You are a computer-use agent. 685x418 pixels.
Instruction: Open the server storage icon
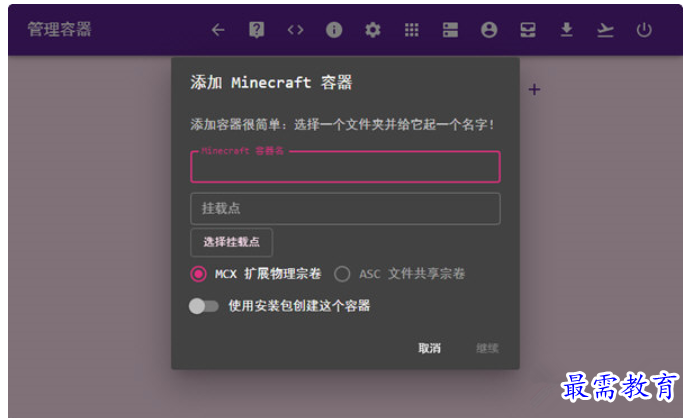[x=450, y=30]
